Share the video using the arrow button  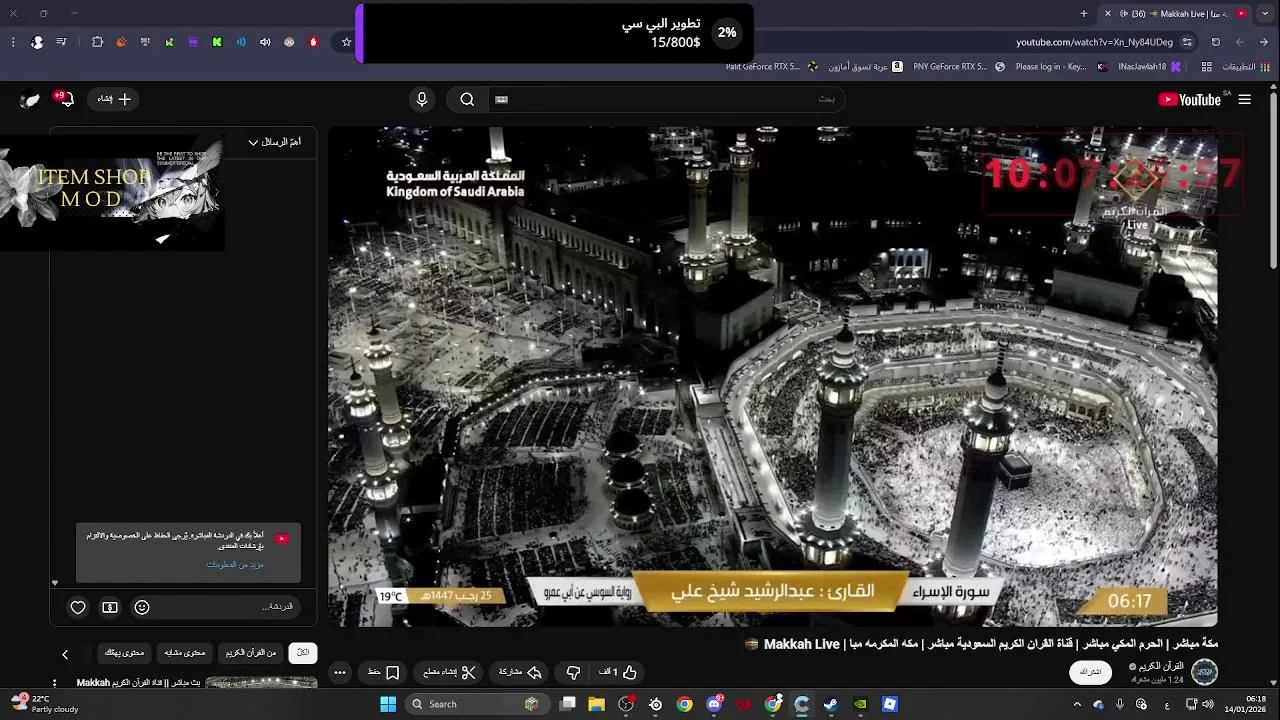tap(521, 672)
